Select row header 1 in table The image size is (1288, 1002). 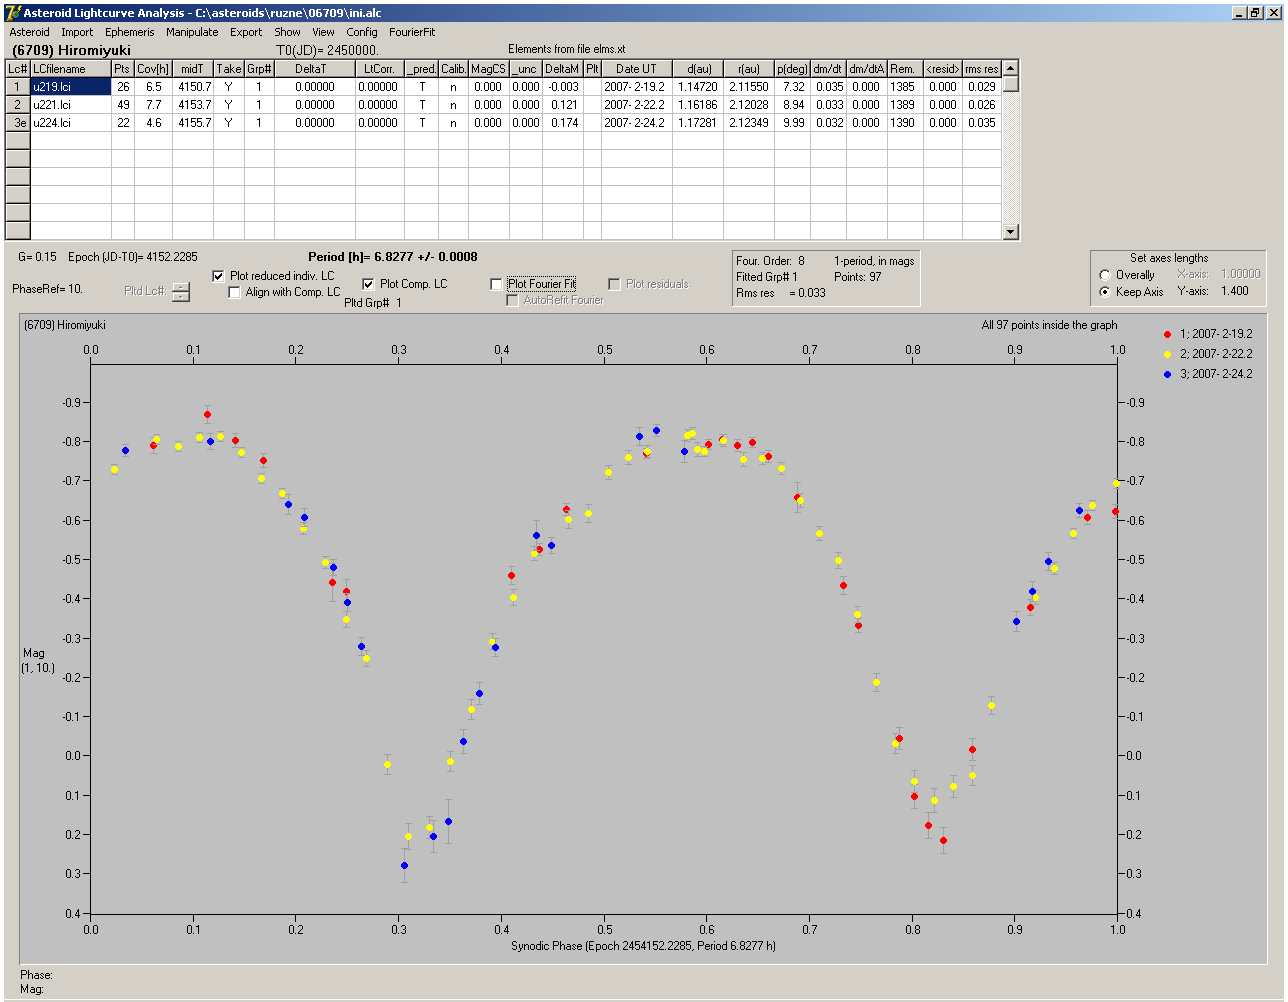point(18,87)
